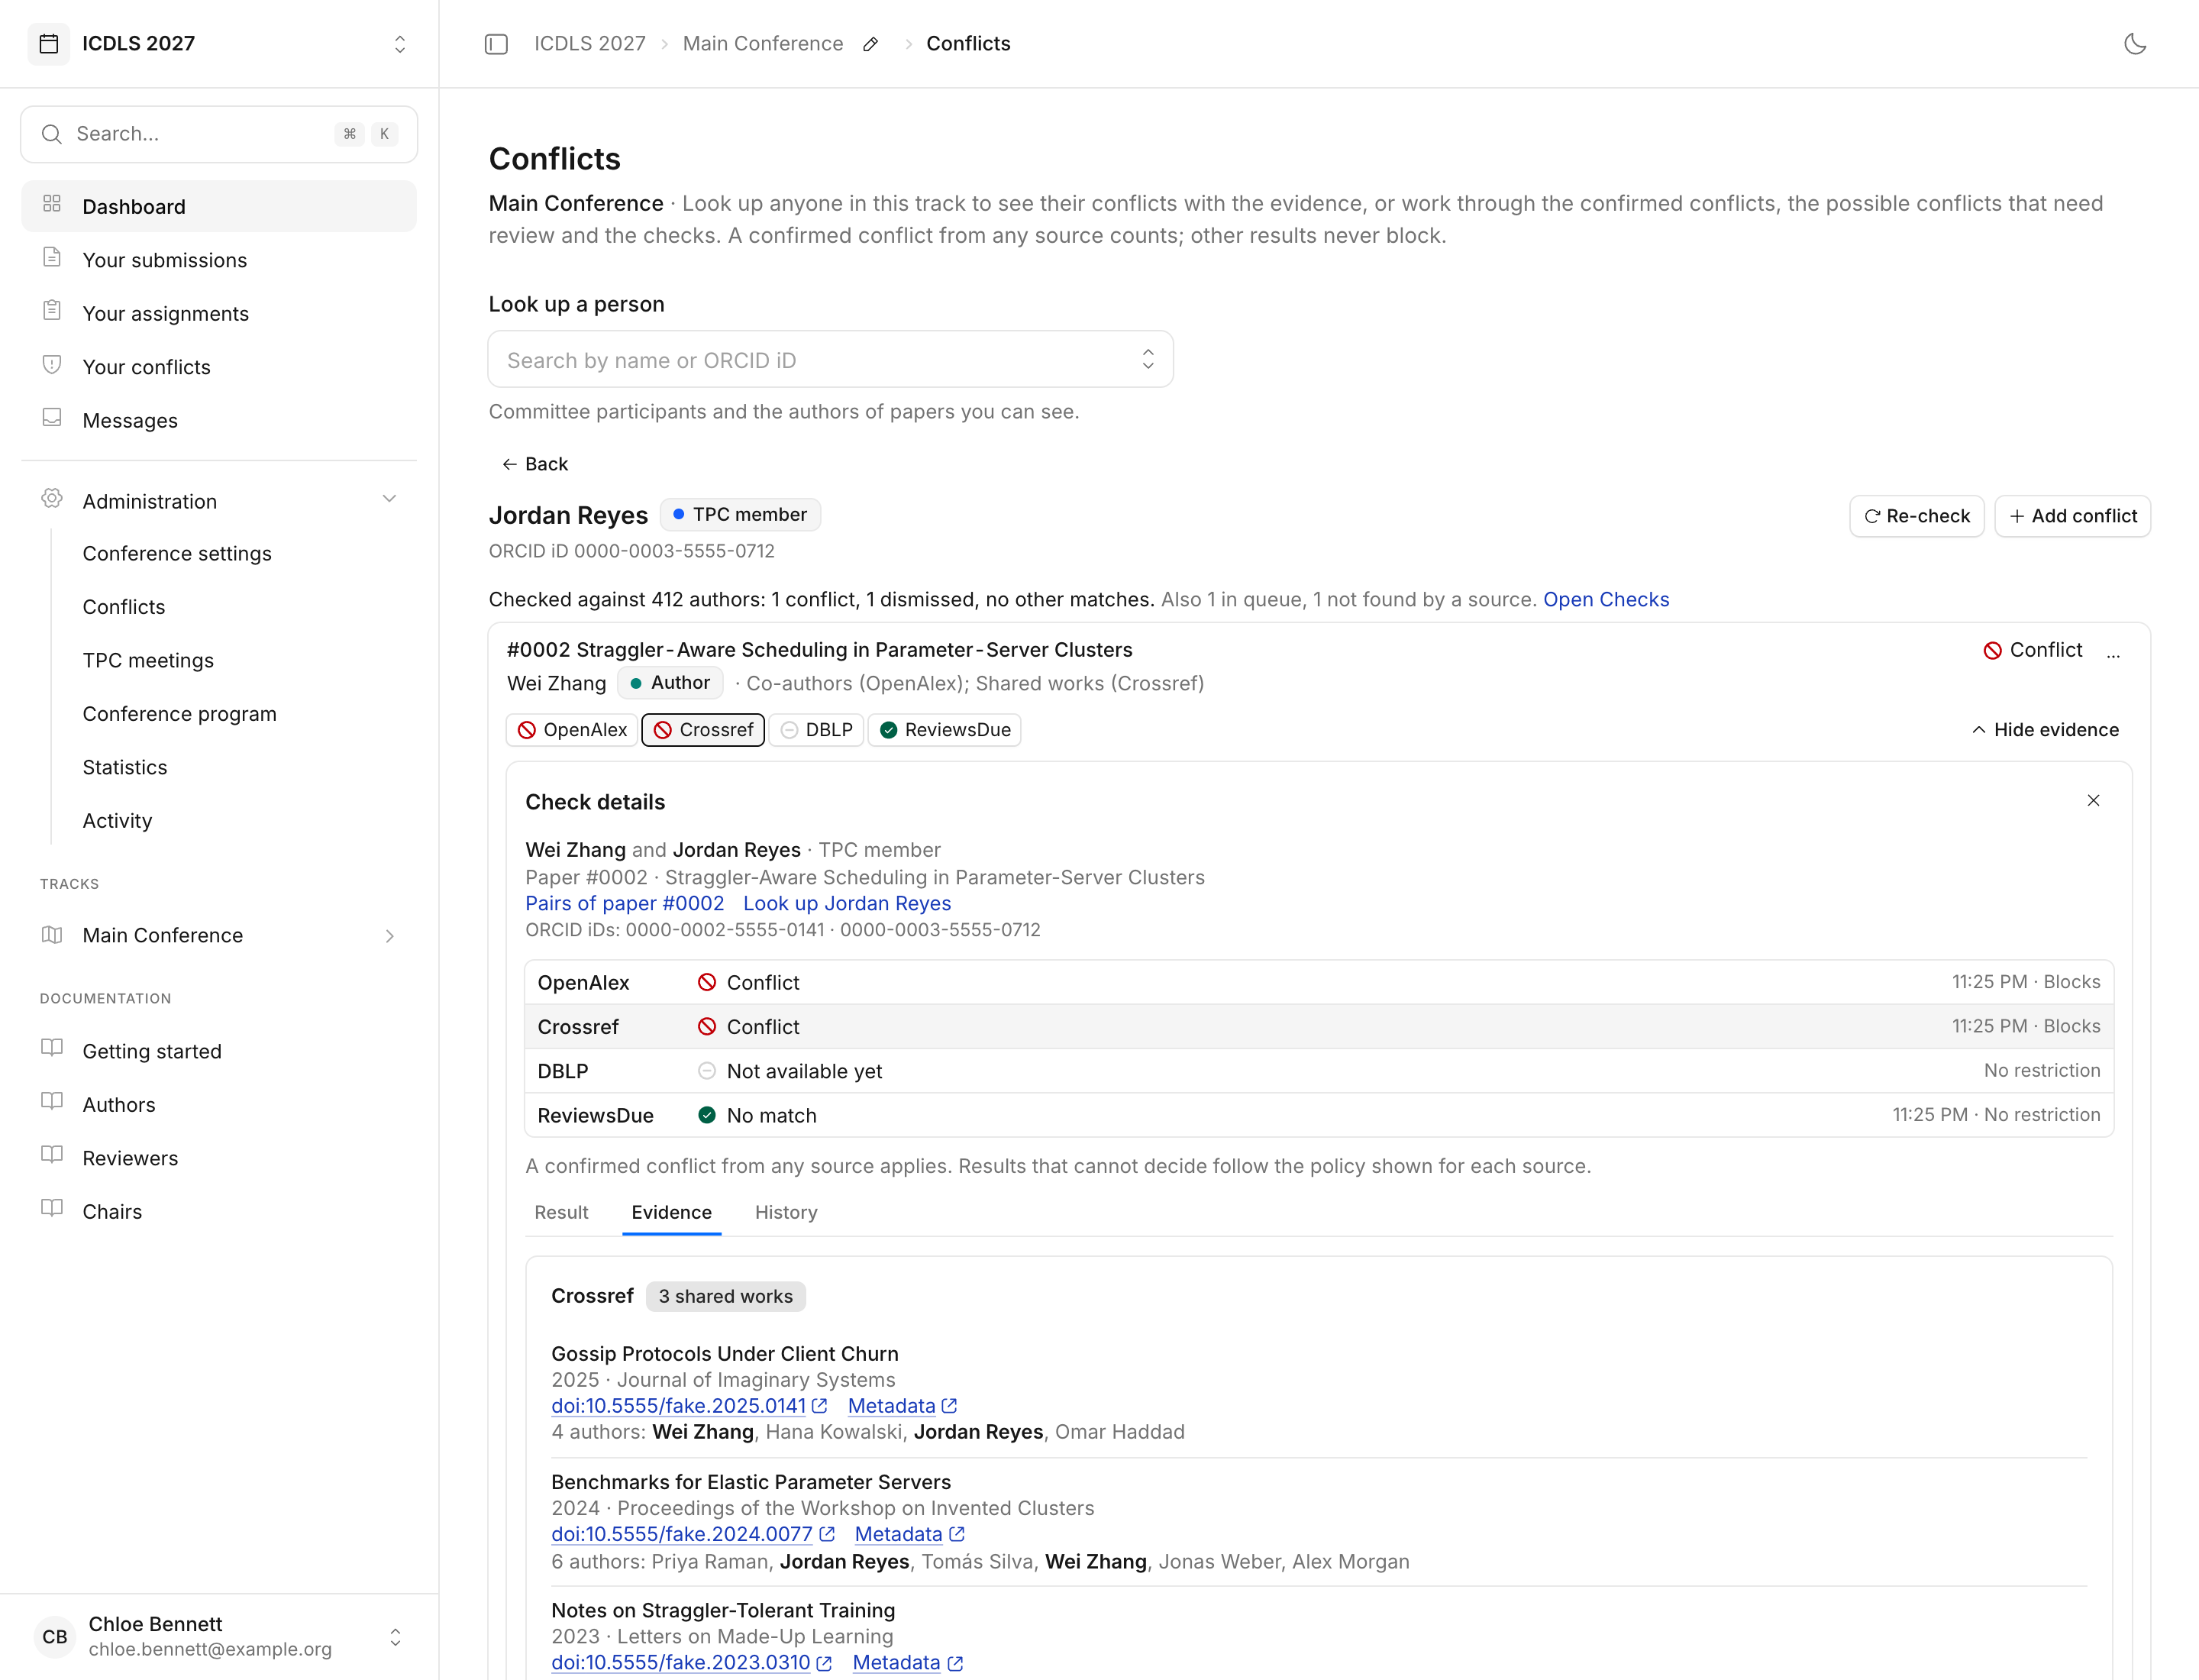Switch to the History tab
2199x1680 pixels.
[786, 1212]
